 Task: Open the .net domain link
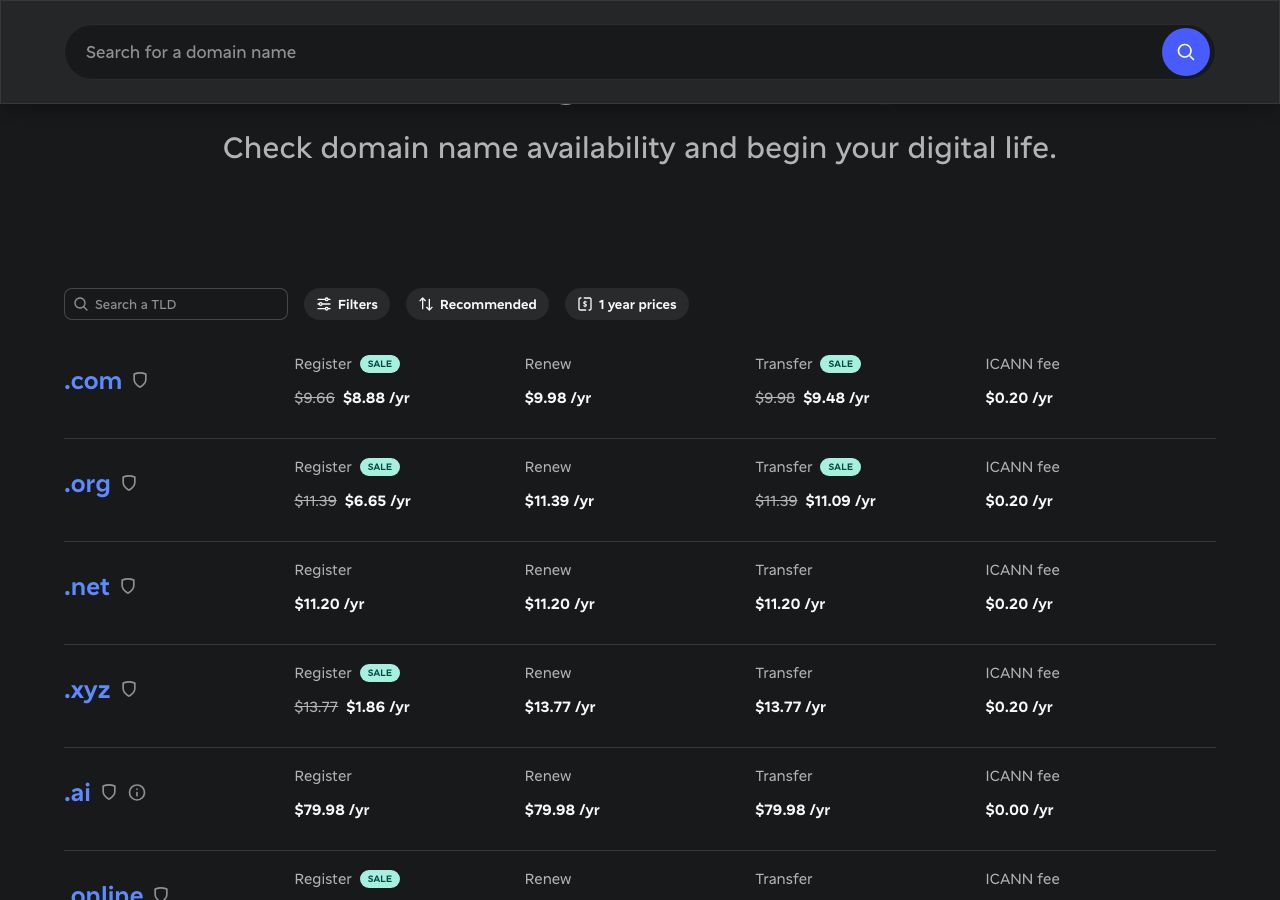tap(87, 587)
